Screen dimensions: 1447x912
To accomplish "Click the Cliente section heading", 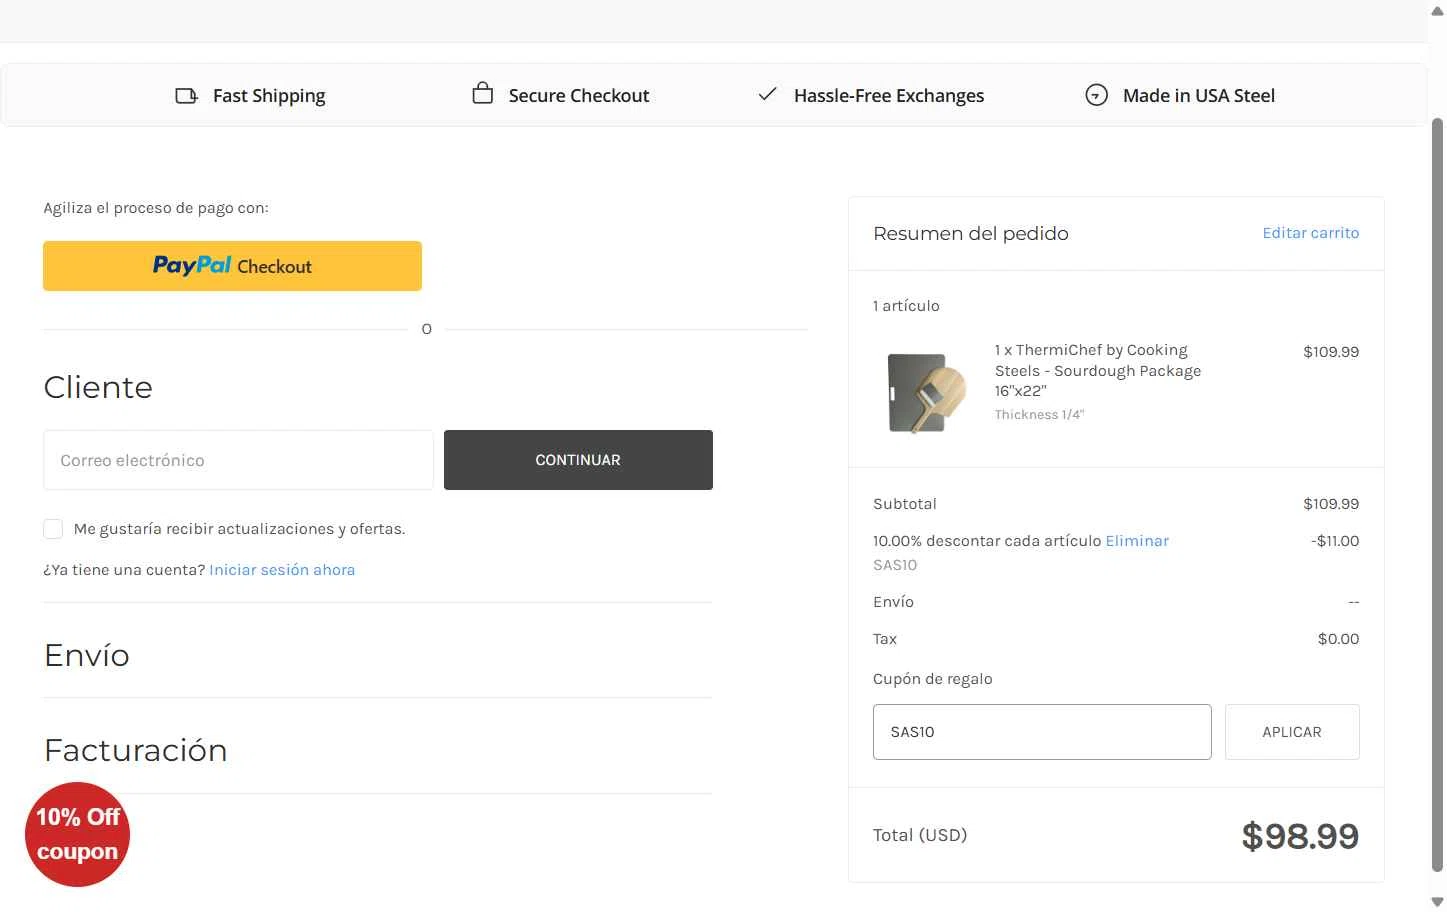I will pyautogui.click(x=98, y=388).
